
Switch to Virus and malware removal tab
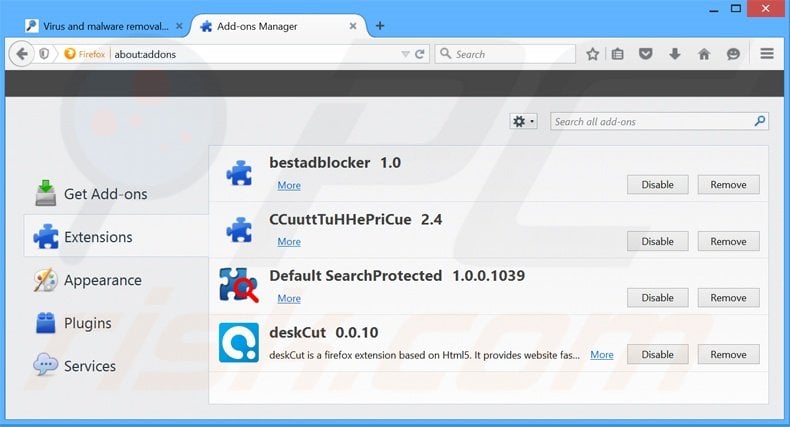(103, 26)
